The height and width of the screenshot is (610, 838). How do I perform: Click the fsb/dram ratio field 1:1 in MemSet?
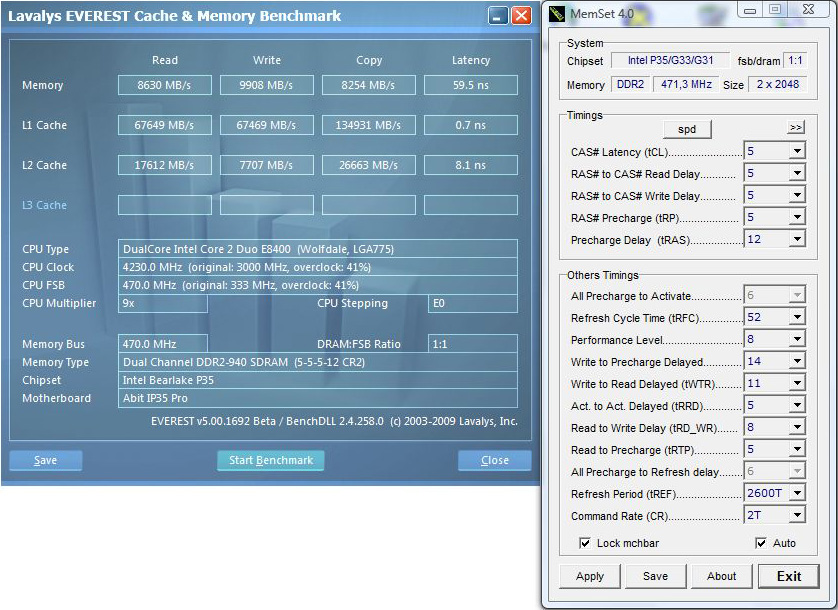(x=795, y=60)
